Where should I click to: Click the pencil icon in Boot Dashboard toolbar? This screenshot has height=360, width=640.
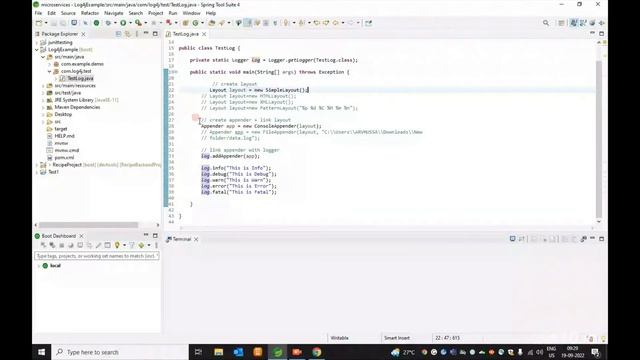click(x=98, y=245)
